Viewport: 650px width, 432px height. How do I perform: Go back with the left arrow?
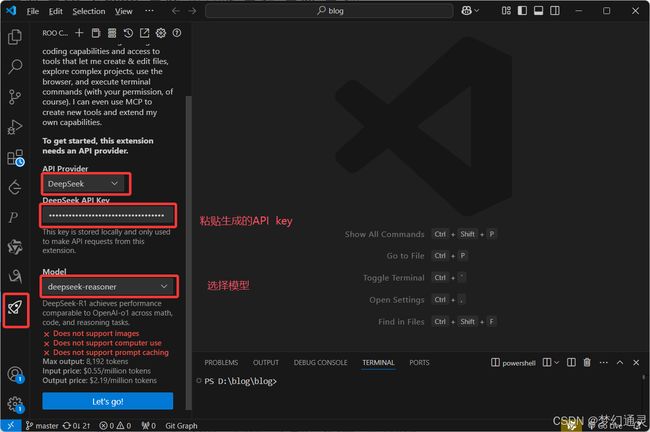176,11
